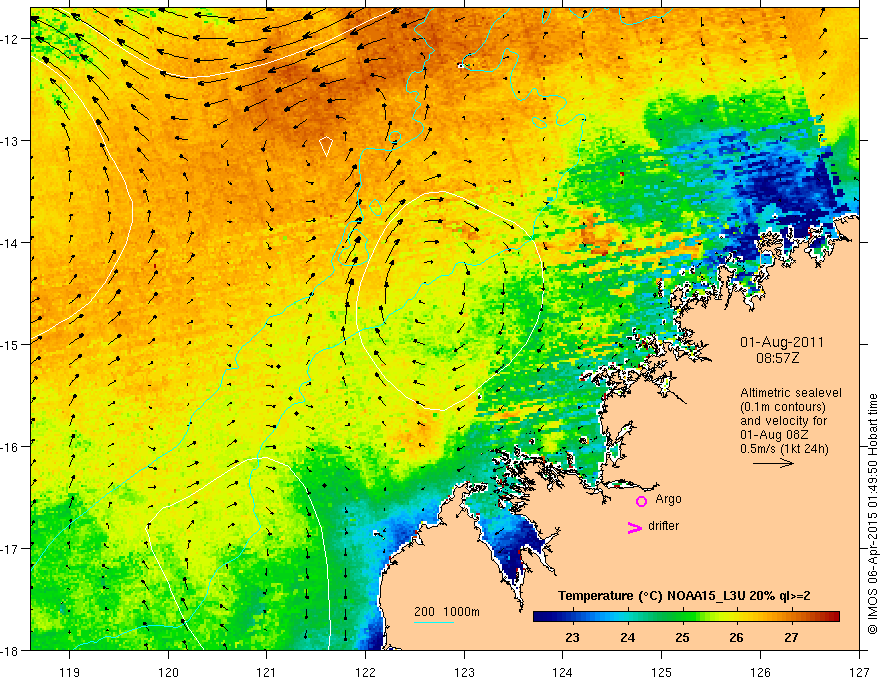
Task: Click longitude axis label 127
Action: point(859,672)
